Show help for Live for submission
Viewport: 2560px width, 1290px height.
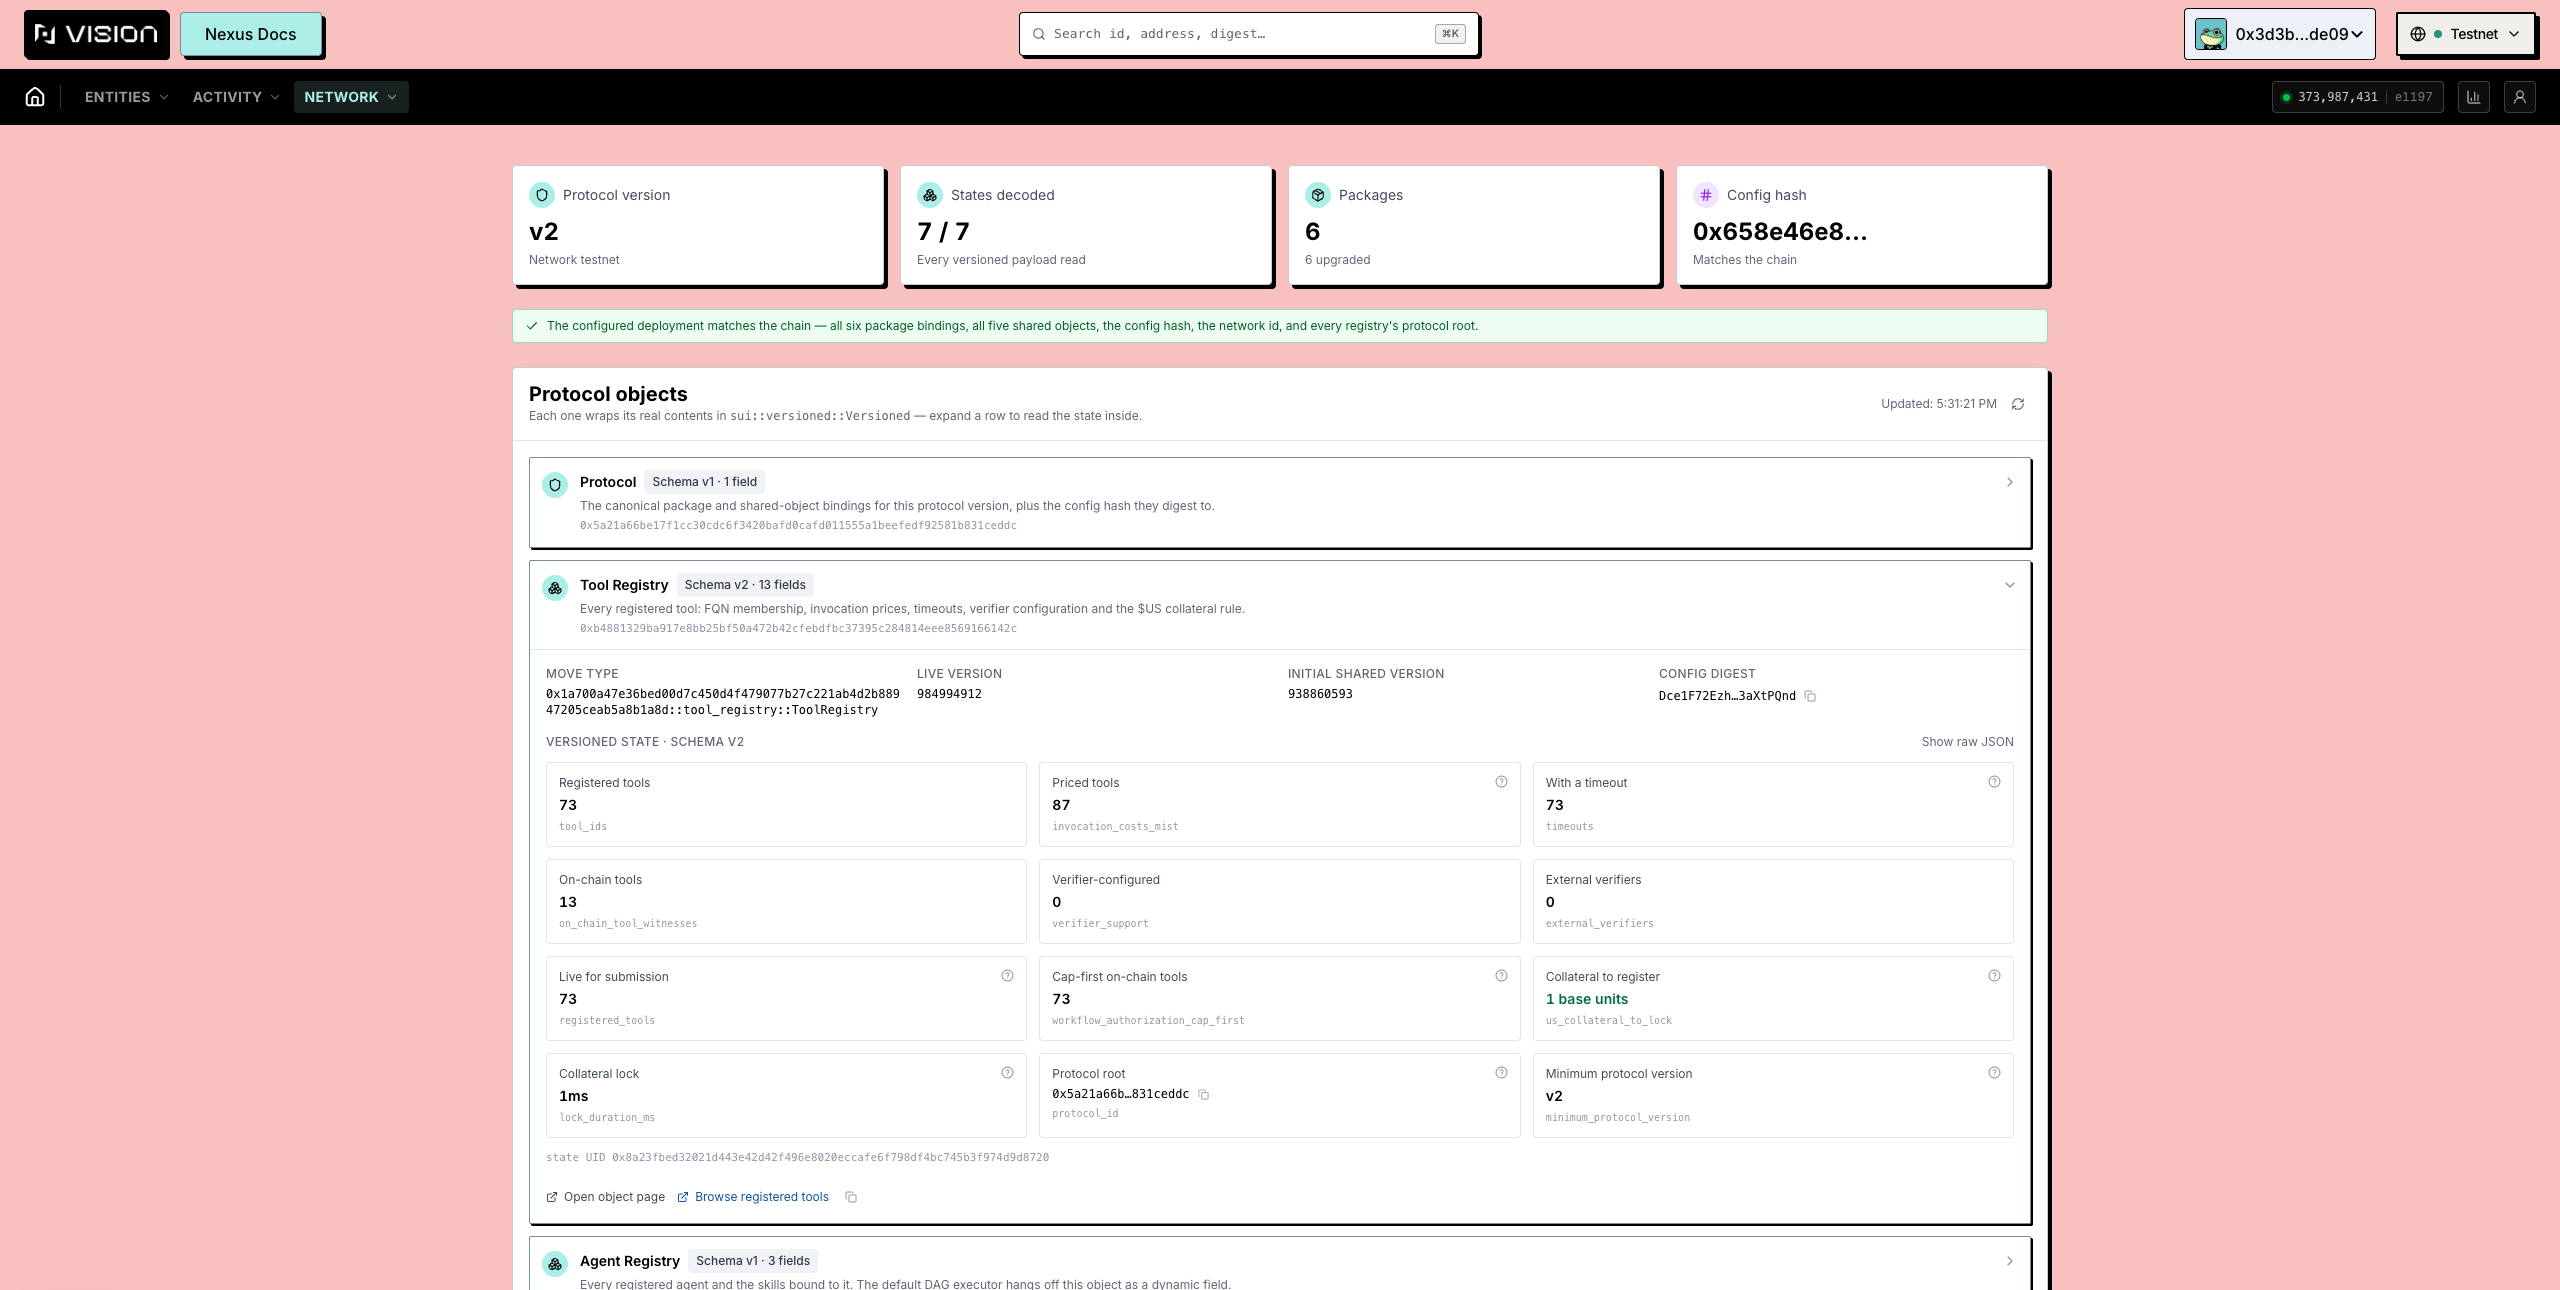click(1007, 976)
